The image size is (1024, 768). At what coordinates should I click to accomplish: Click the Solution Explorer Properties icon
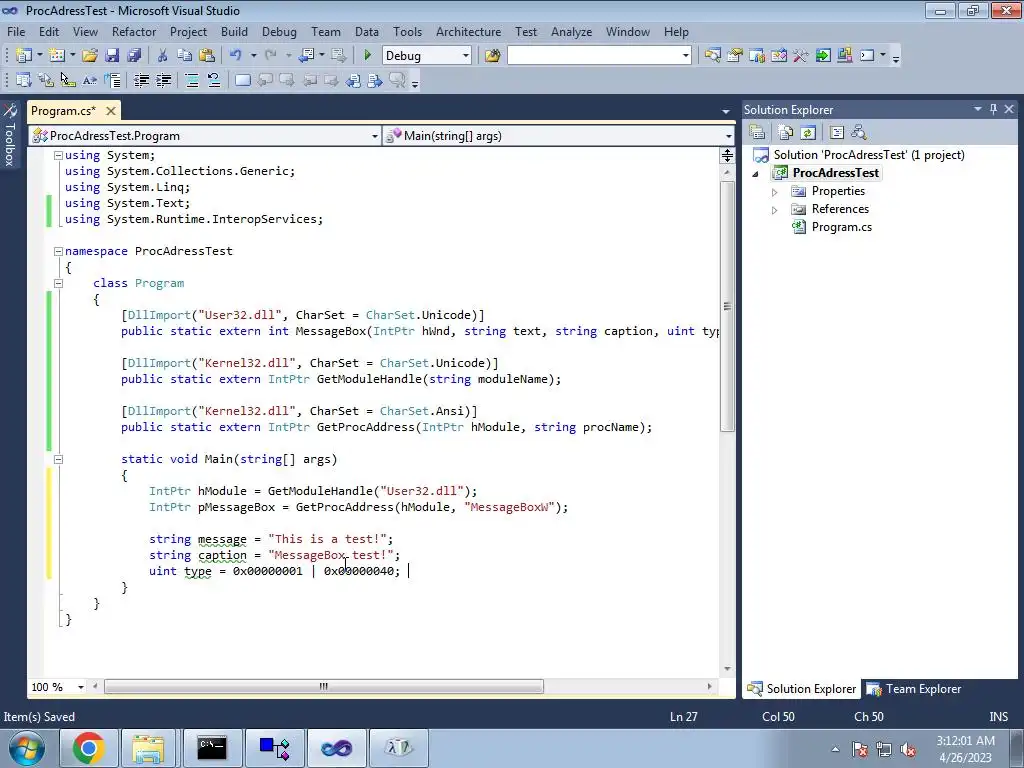pos(757,133)
